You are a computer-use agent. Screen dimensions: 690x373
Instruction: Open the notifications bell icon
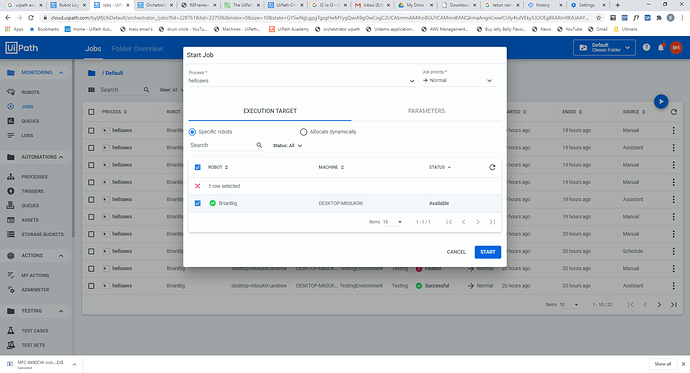661,48
